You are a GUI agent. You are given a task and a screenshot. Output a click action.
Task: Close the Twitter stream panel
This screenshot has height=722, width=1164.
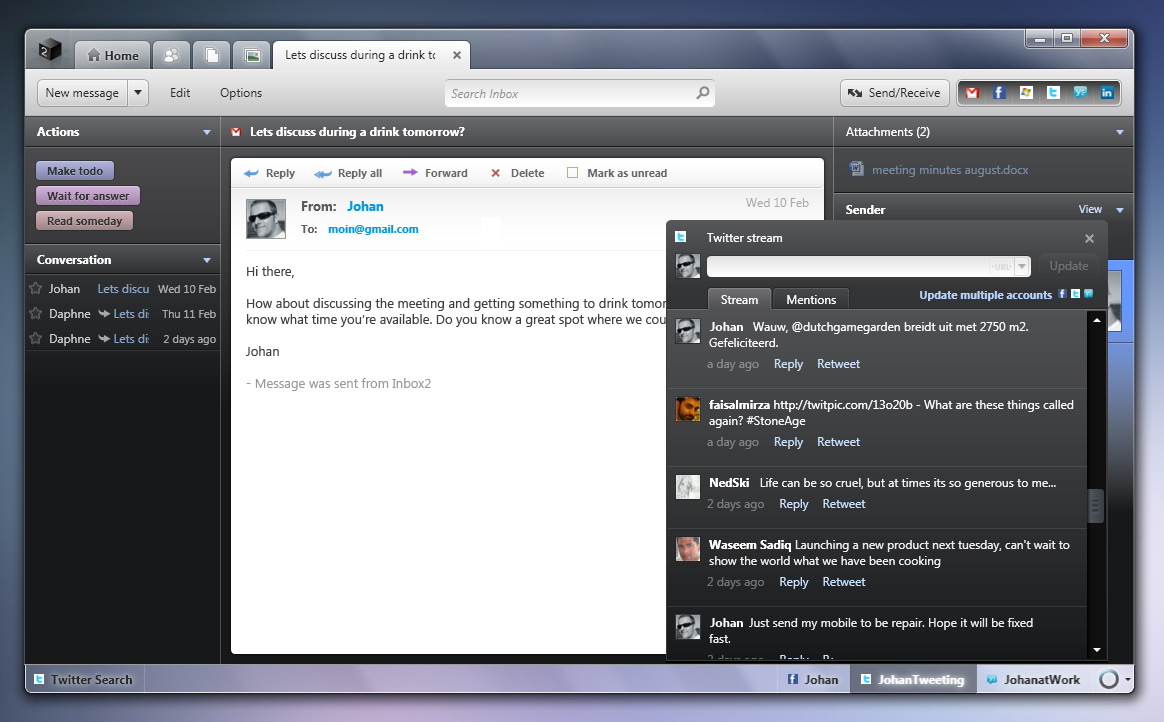(1089, 238)
